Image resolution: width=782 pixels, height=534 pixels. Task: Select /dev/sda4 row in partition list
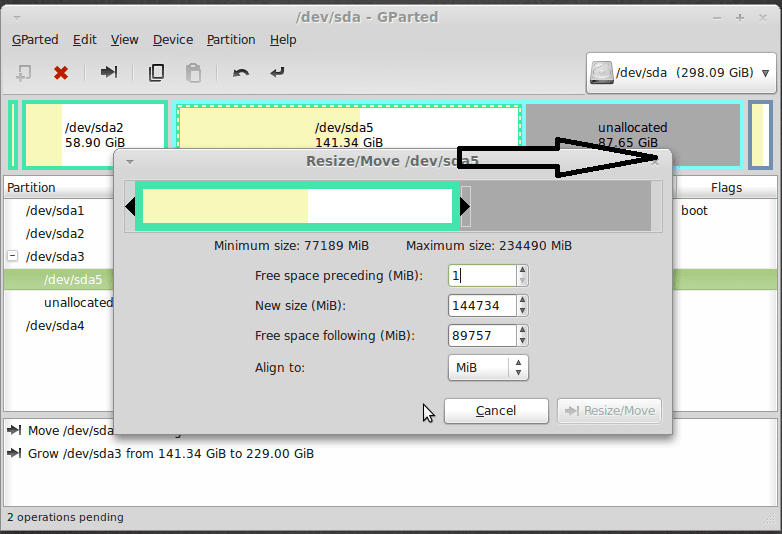pyautogui.click(x=55, y=326)
